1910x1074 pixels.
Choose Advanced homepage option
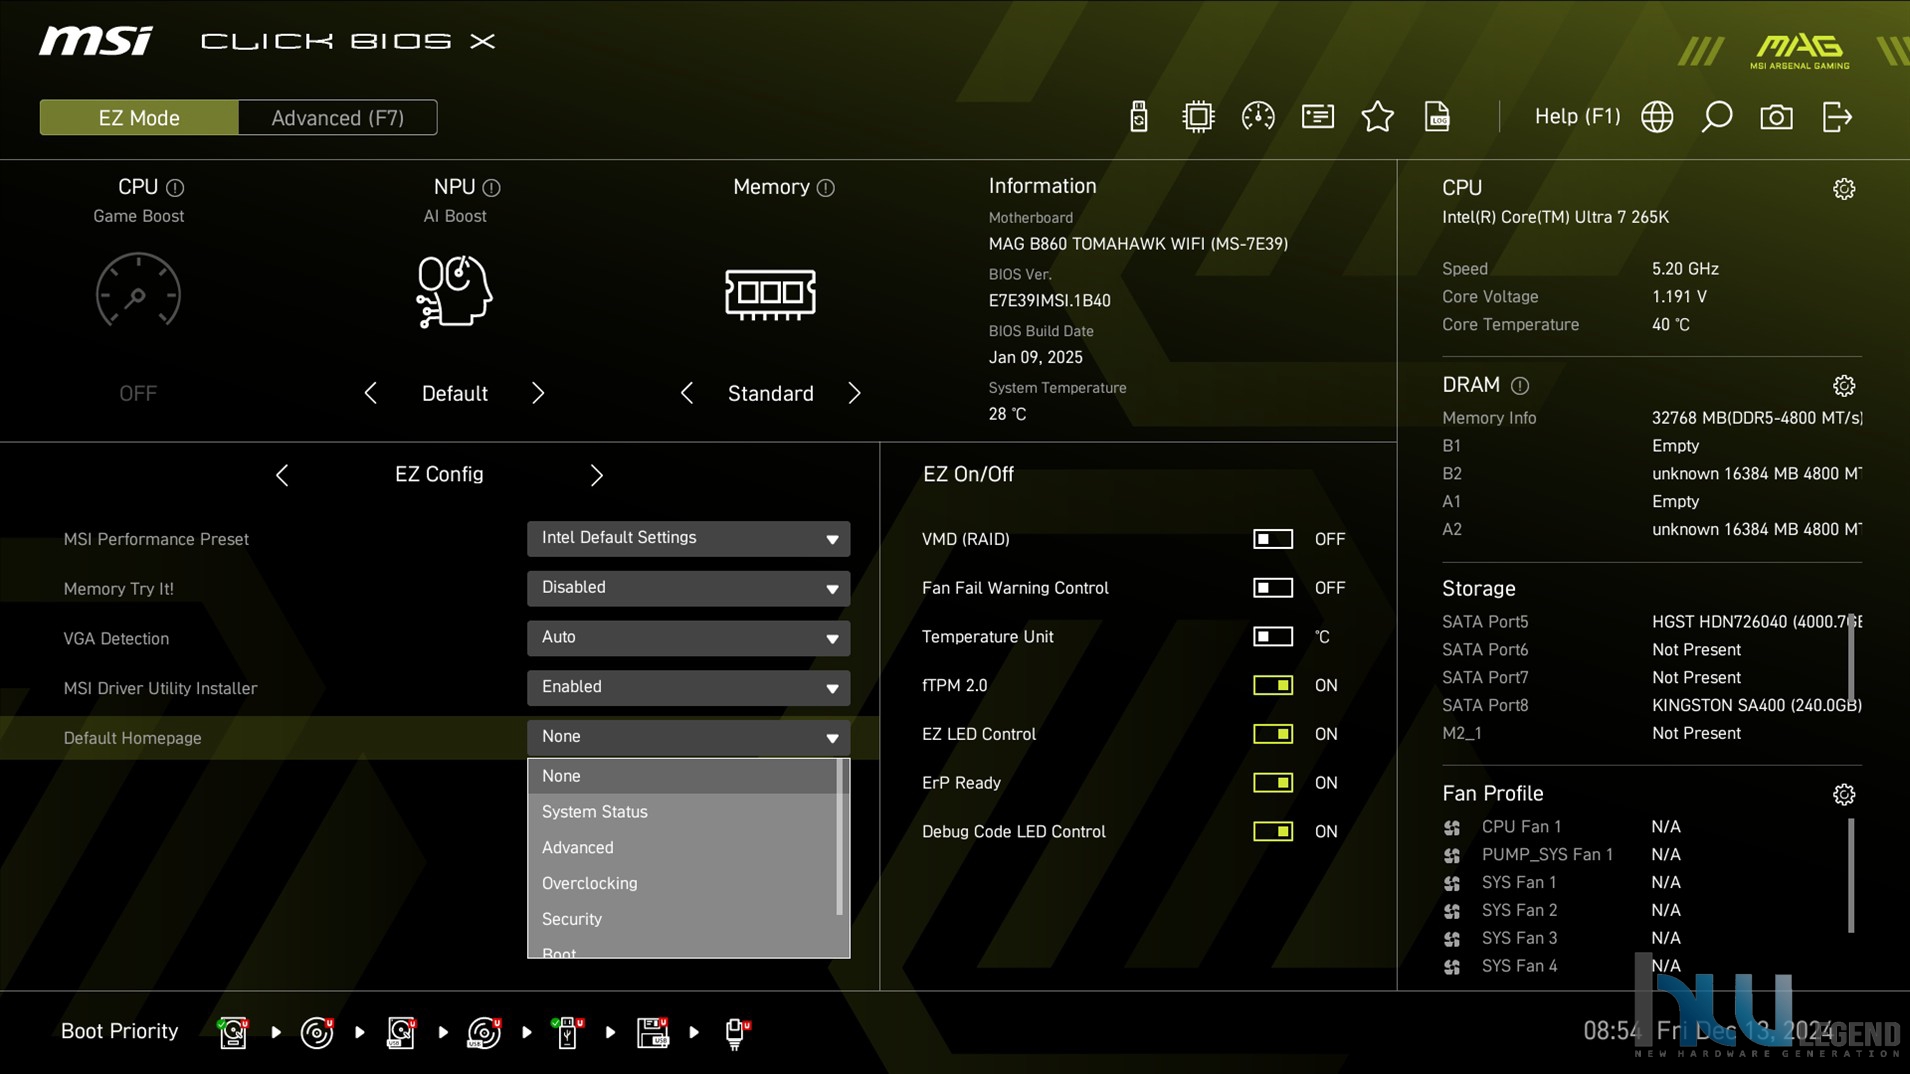pos(682,848)
